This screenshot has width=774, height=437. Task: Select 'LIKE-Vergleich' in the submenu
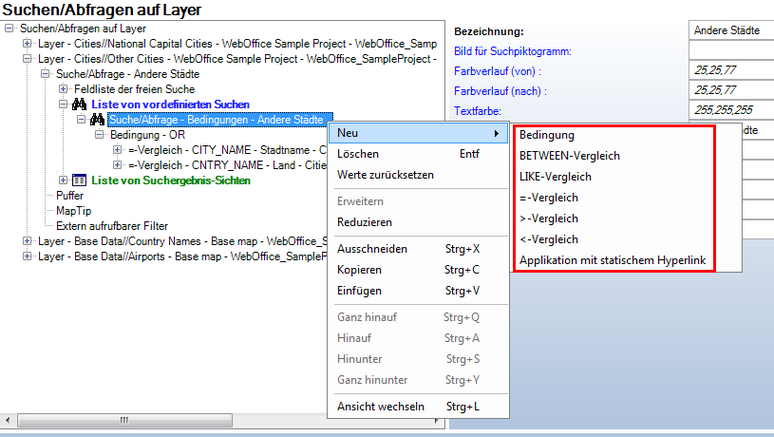click(555, 176)
